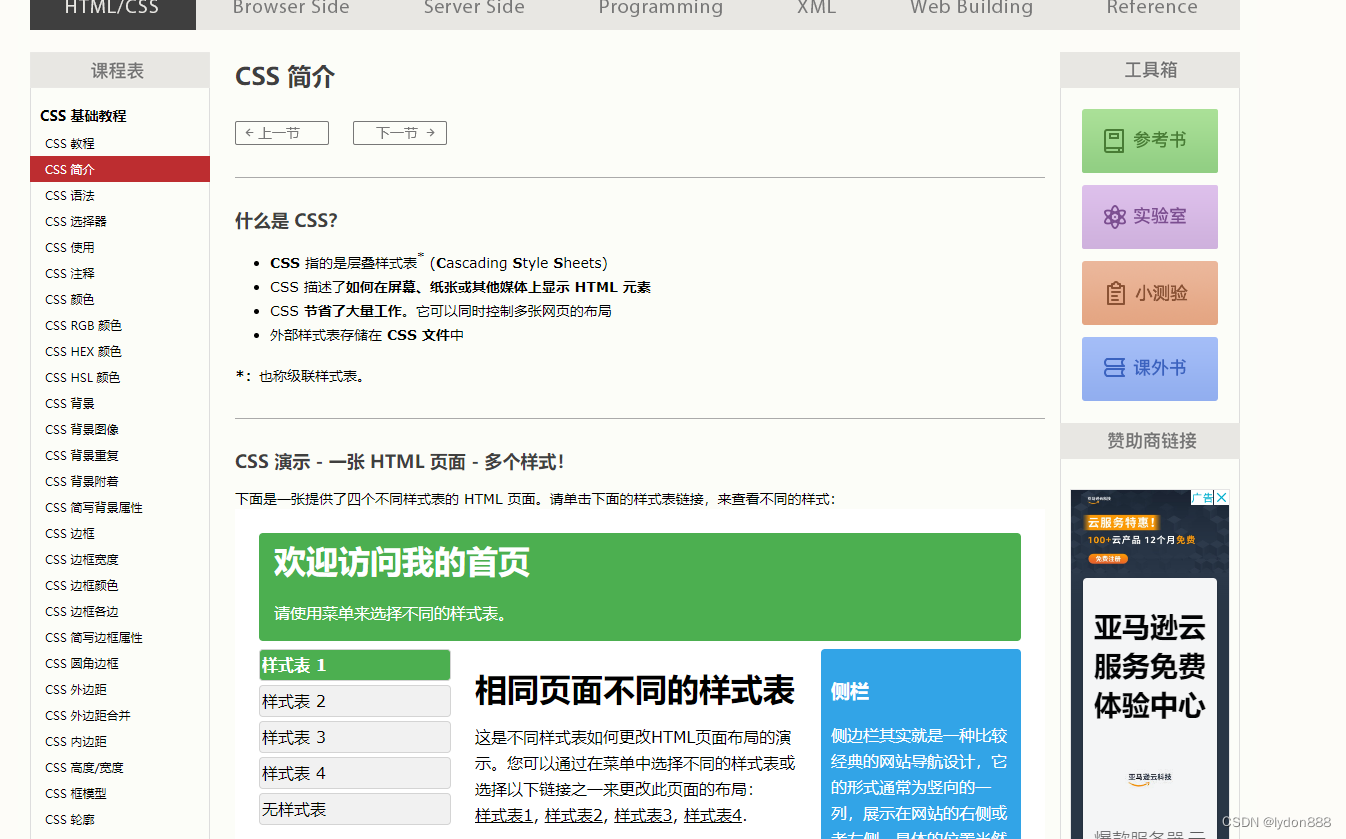This screenshot has height=839, width=1346.
Task: Open the Web Building navigation menu
Action: coord(971,8)
